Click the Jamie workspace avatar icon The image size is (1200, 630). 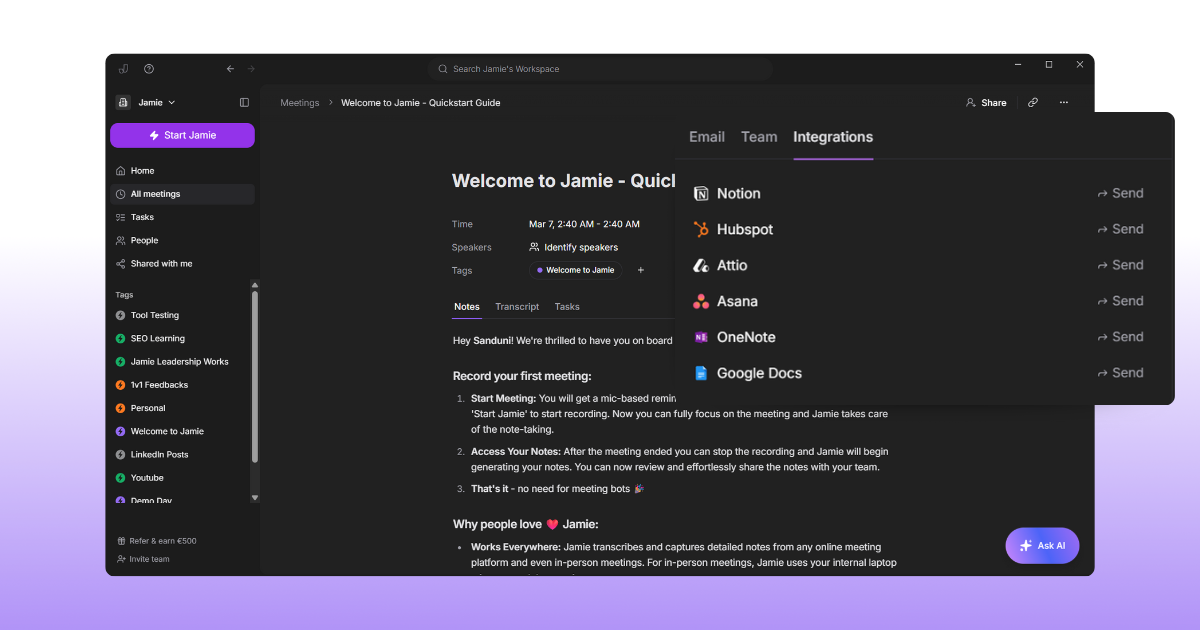click(x=123, y=102)
